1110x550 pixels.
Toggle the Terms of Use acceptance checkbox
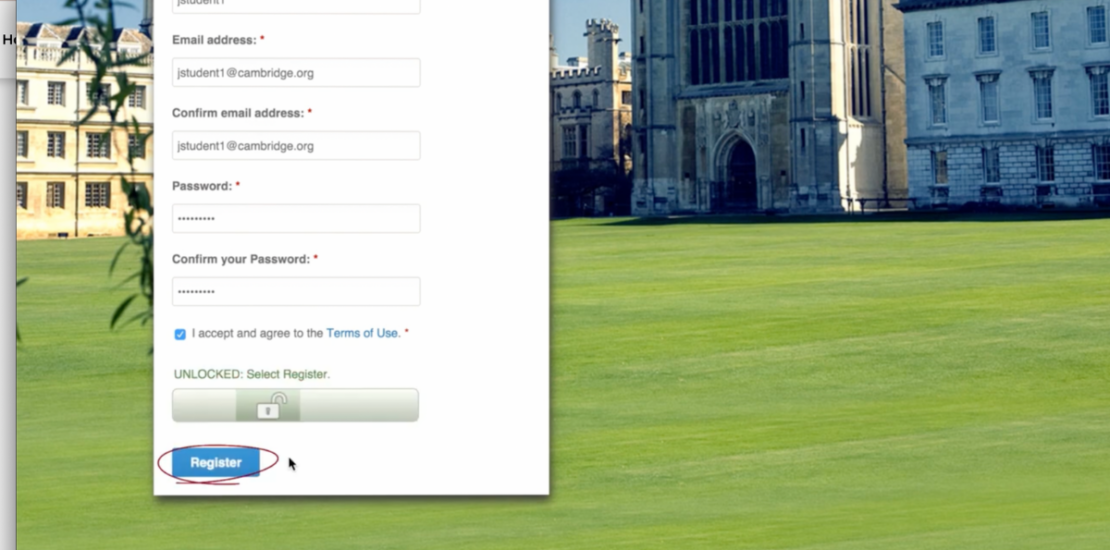click(180, 334)
